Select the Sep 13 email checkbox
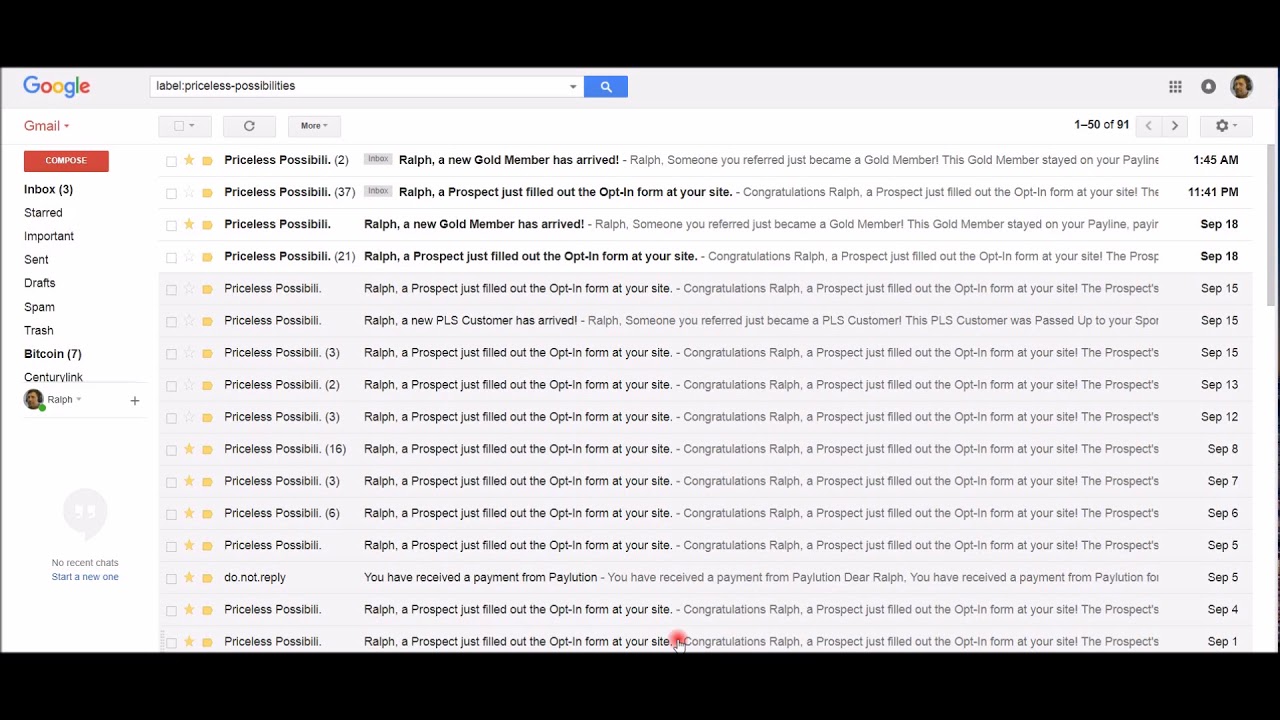The image size is (1280, 720). pyautogui.click(x=171, y=385)
